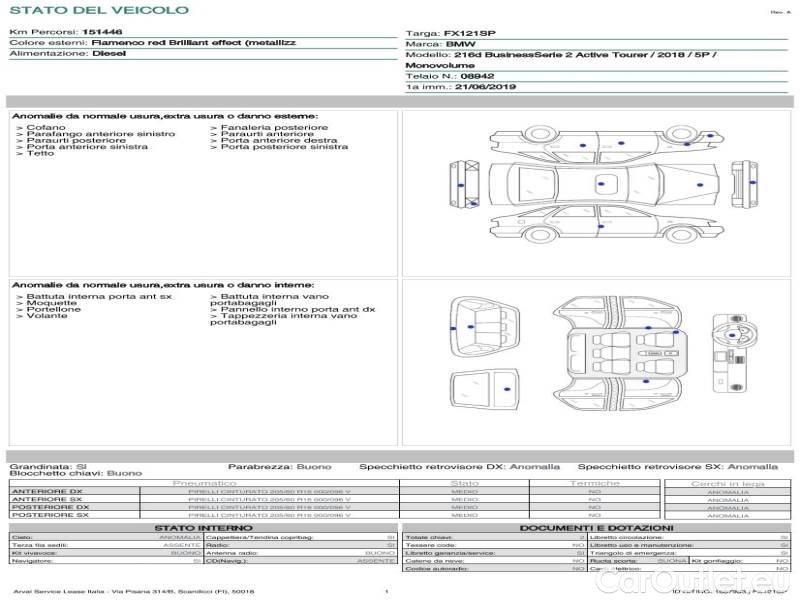
Task: Click the Grandinata: Si entry
Action: click(x=48, y=466)
